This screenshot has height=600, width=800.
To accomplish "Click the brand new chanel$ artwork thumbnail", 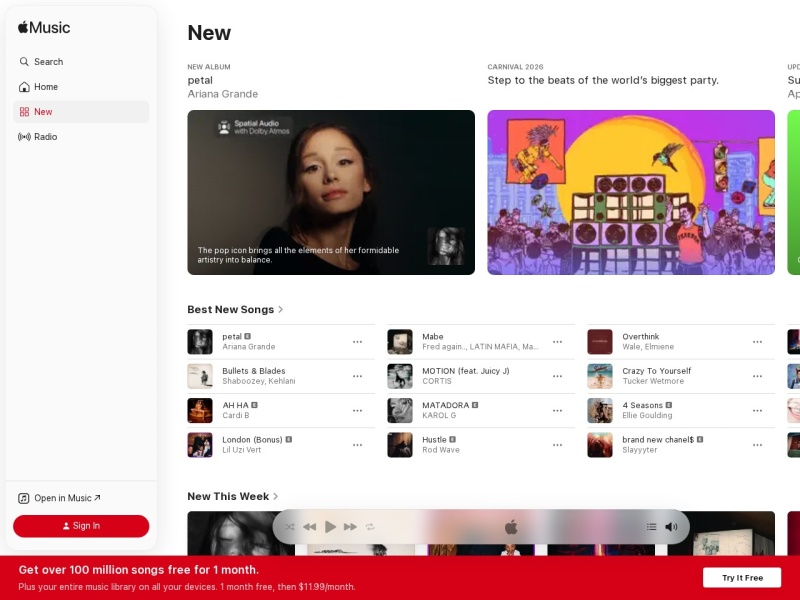I will [600, 445].
